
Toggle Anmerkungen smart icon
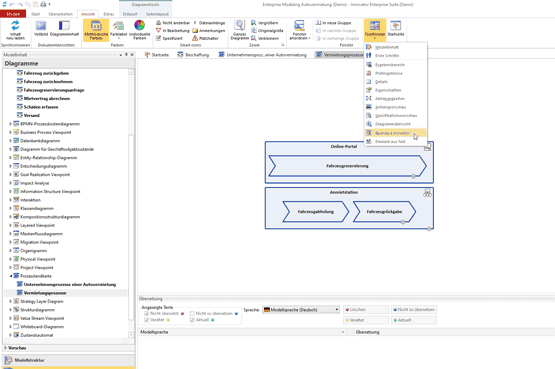[x=209, y=30]
